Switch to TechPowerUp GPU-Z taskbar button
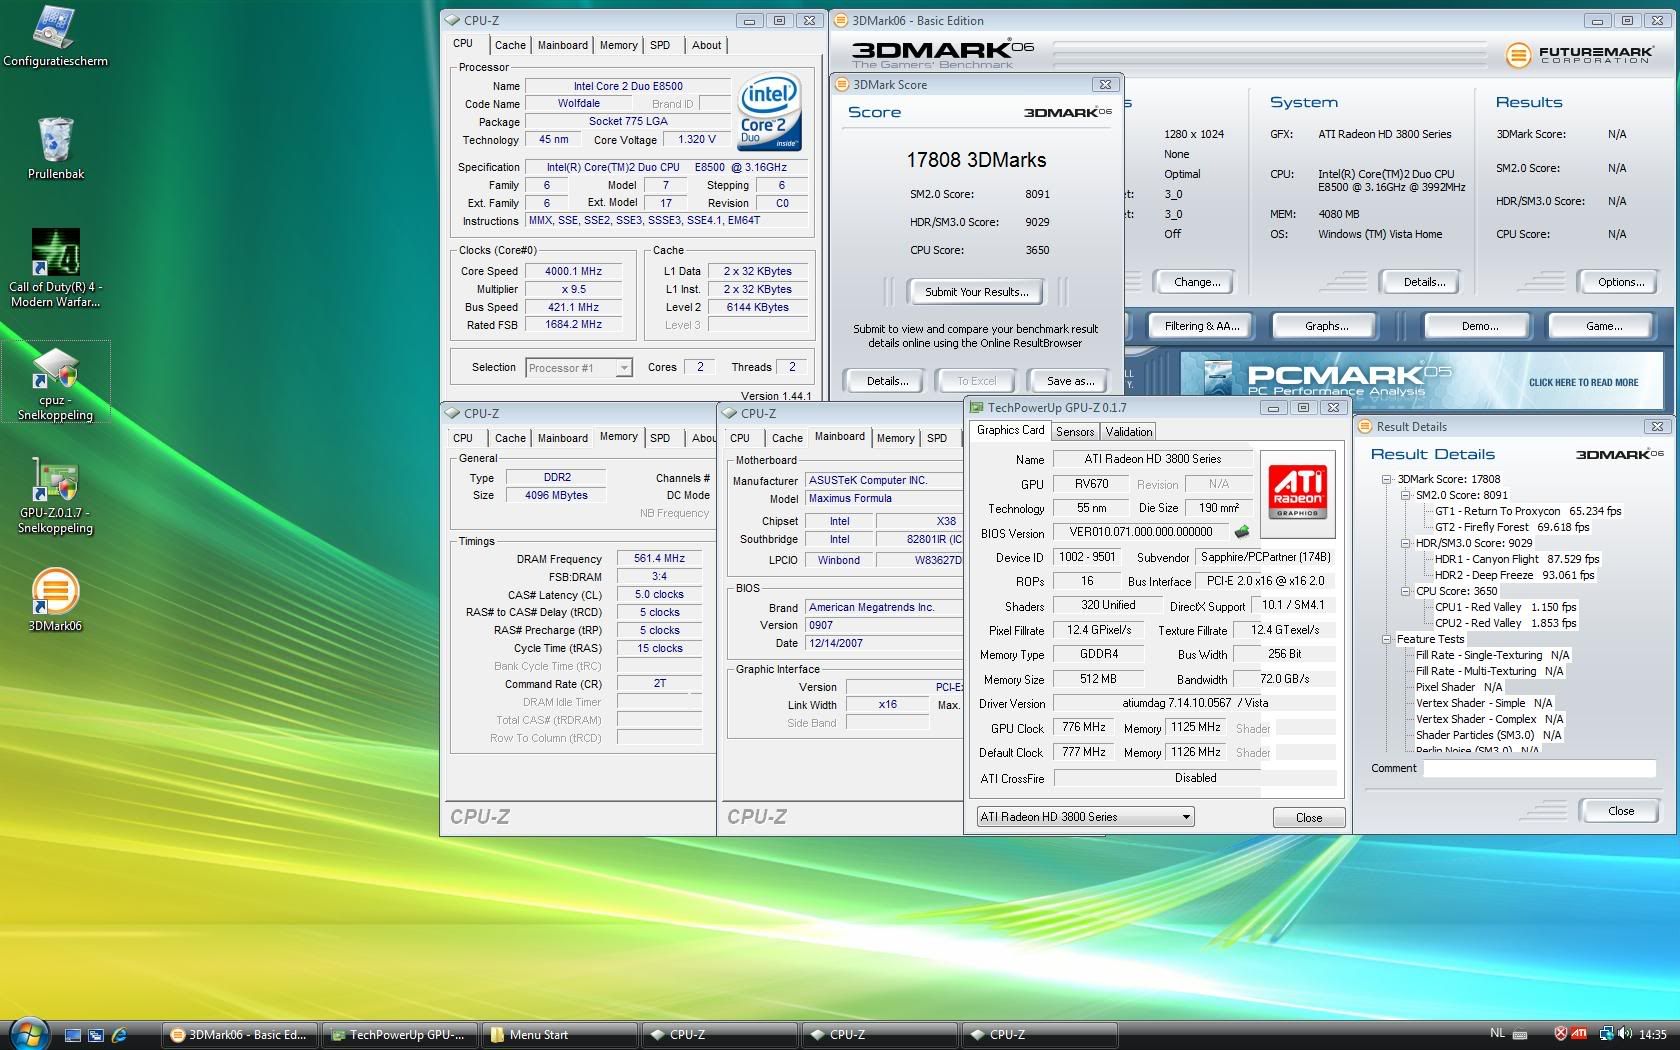Screen dimensions: 1680x1050 click(x=399, y=1035)
